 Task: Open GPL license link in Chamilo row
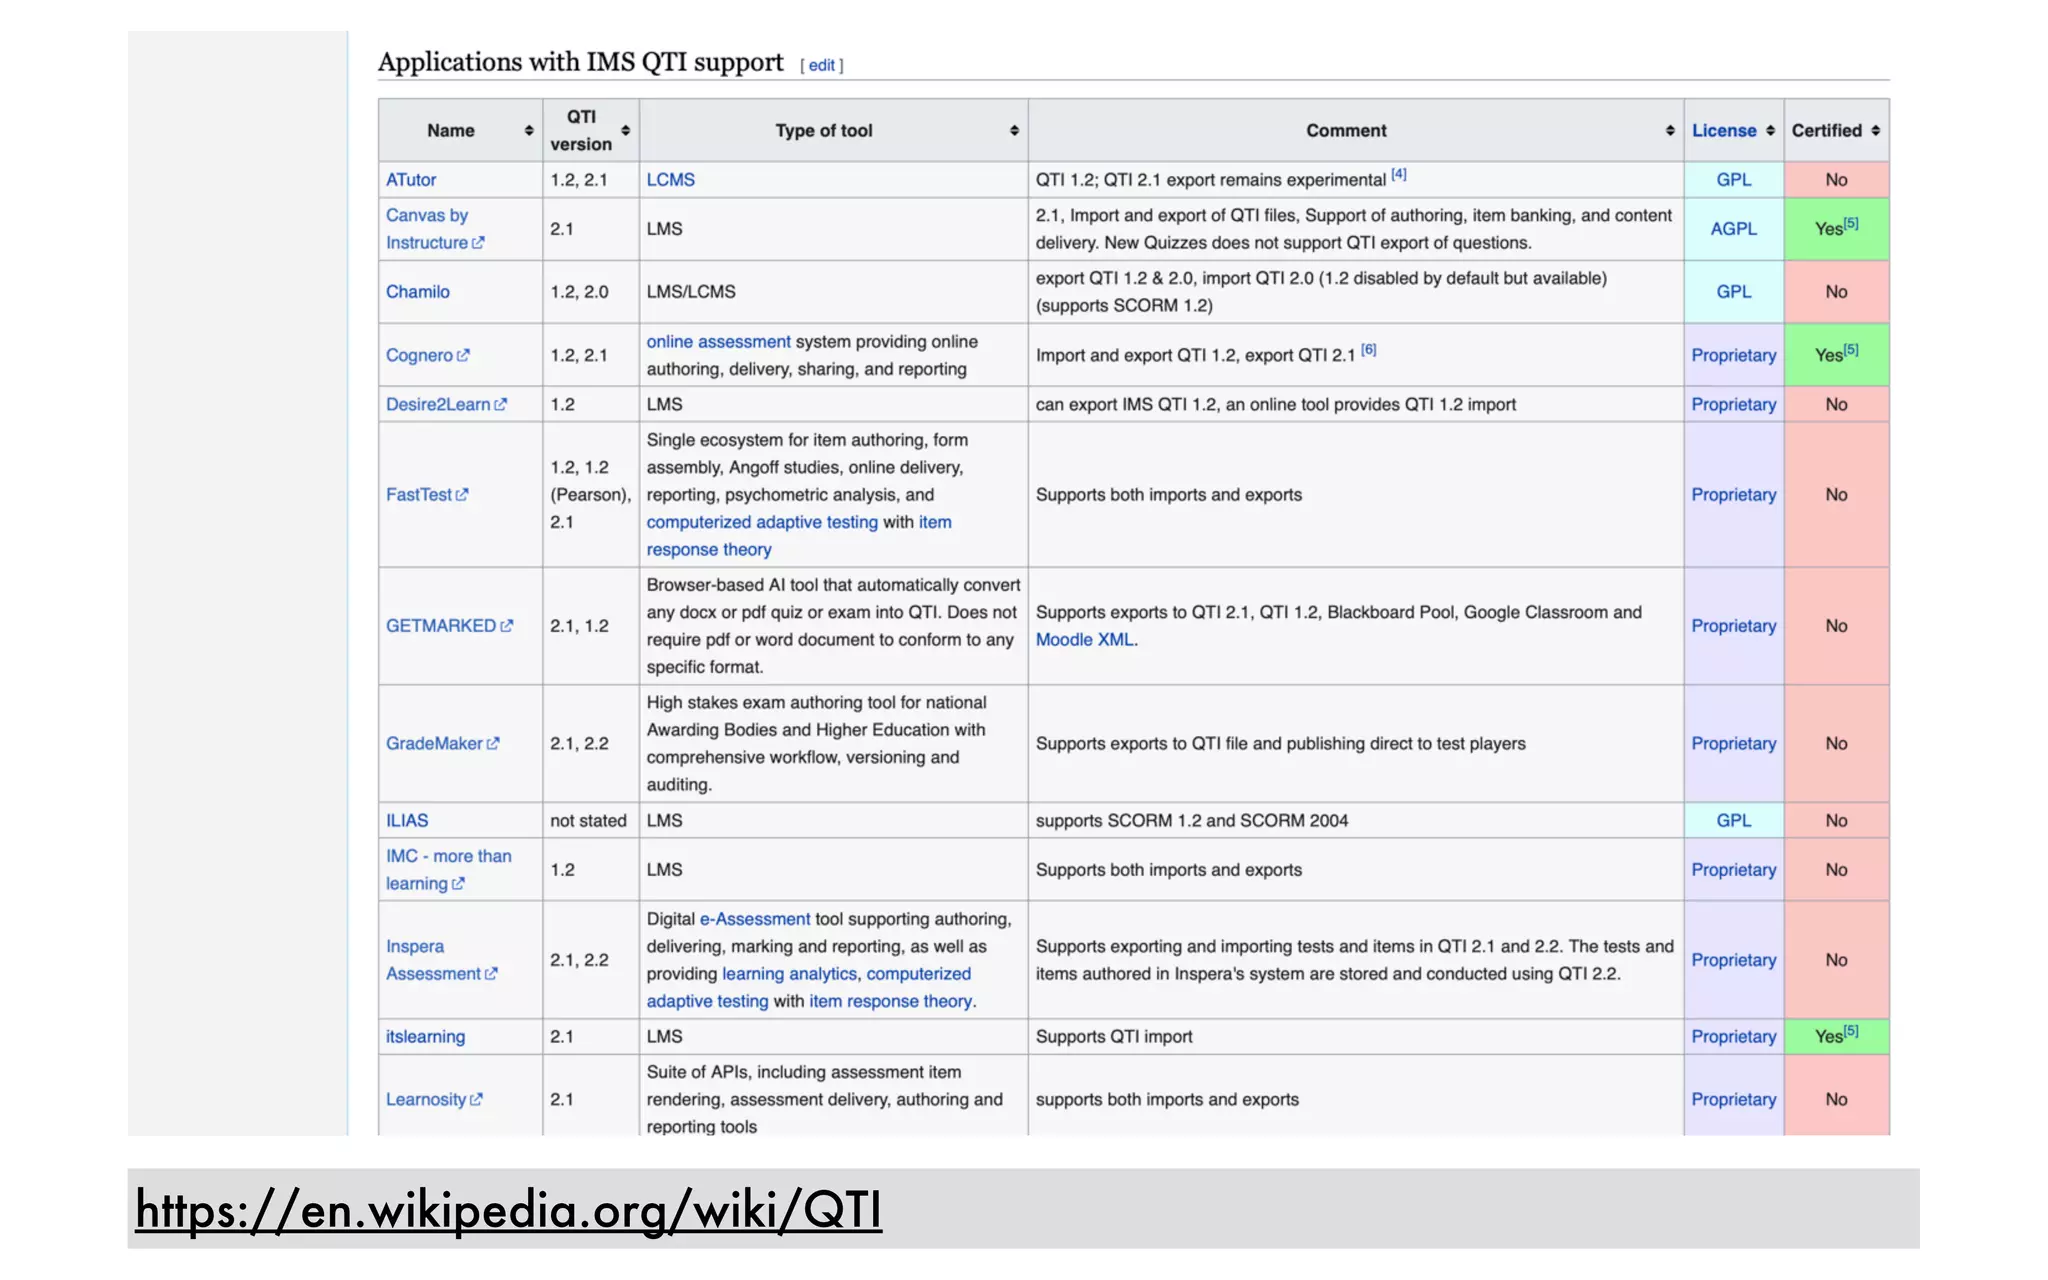tap(1734, 292)
